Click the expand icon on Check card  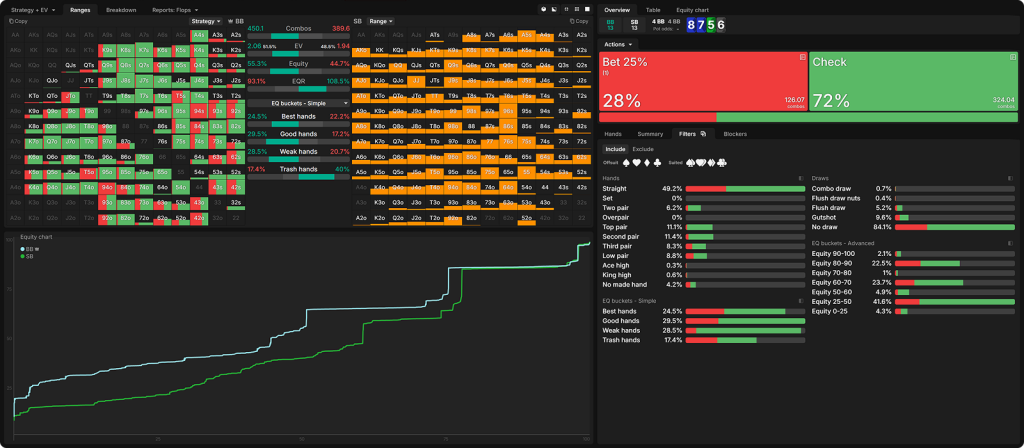pos(1012,58)
